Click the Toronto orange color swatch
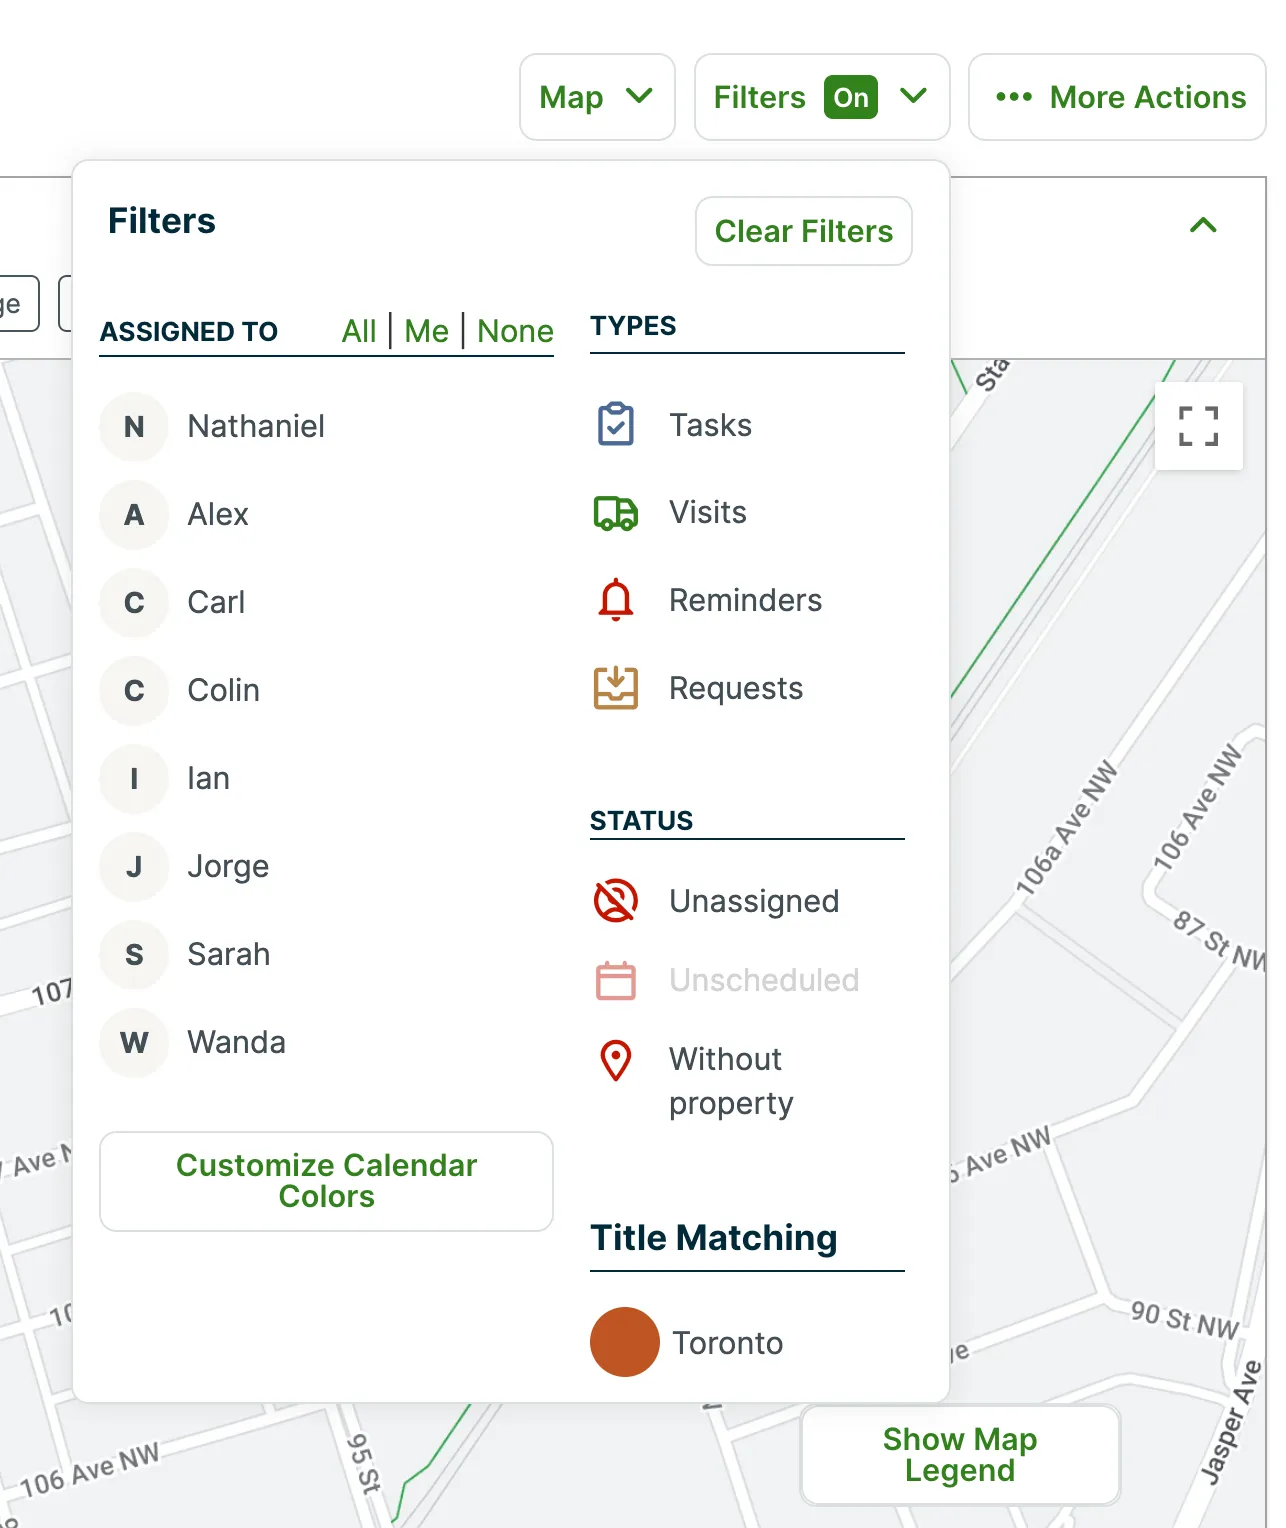Screen dimensions: 1286x1528 tap(625, 1342)
